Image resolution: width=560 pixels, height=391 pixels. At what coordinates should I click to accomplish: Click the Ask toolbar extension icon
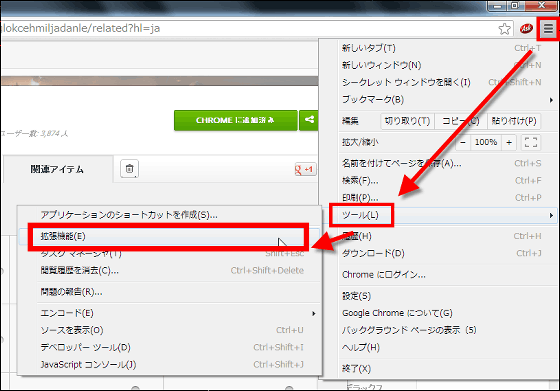pos(526,29)
